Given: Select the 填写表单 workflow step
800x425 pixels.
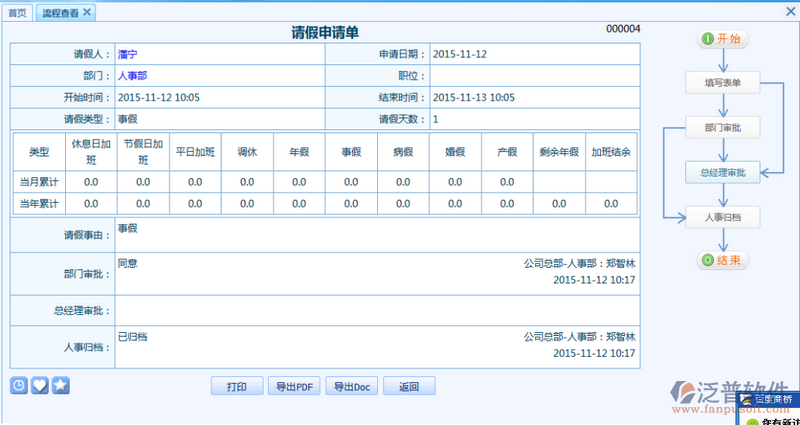Looking at the screenshot, I should (721, 82).
